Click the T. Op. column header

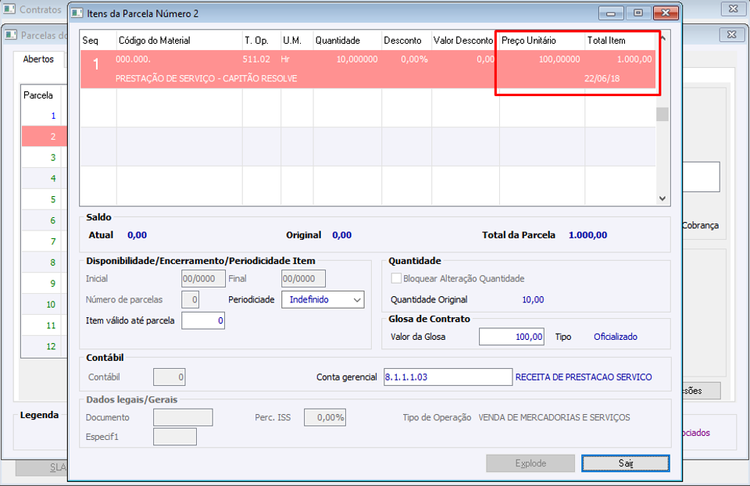click(262, 41)
